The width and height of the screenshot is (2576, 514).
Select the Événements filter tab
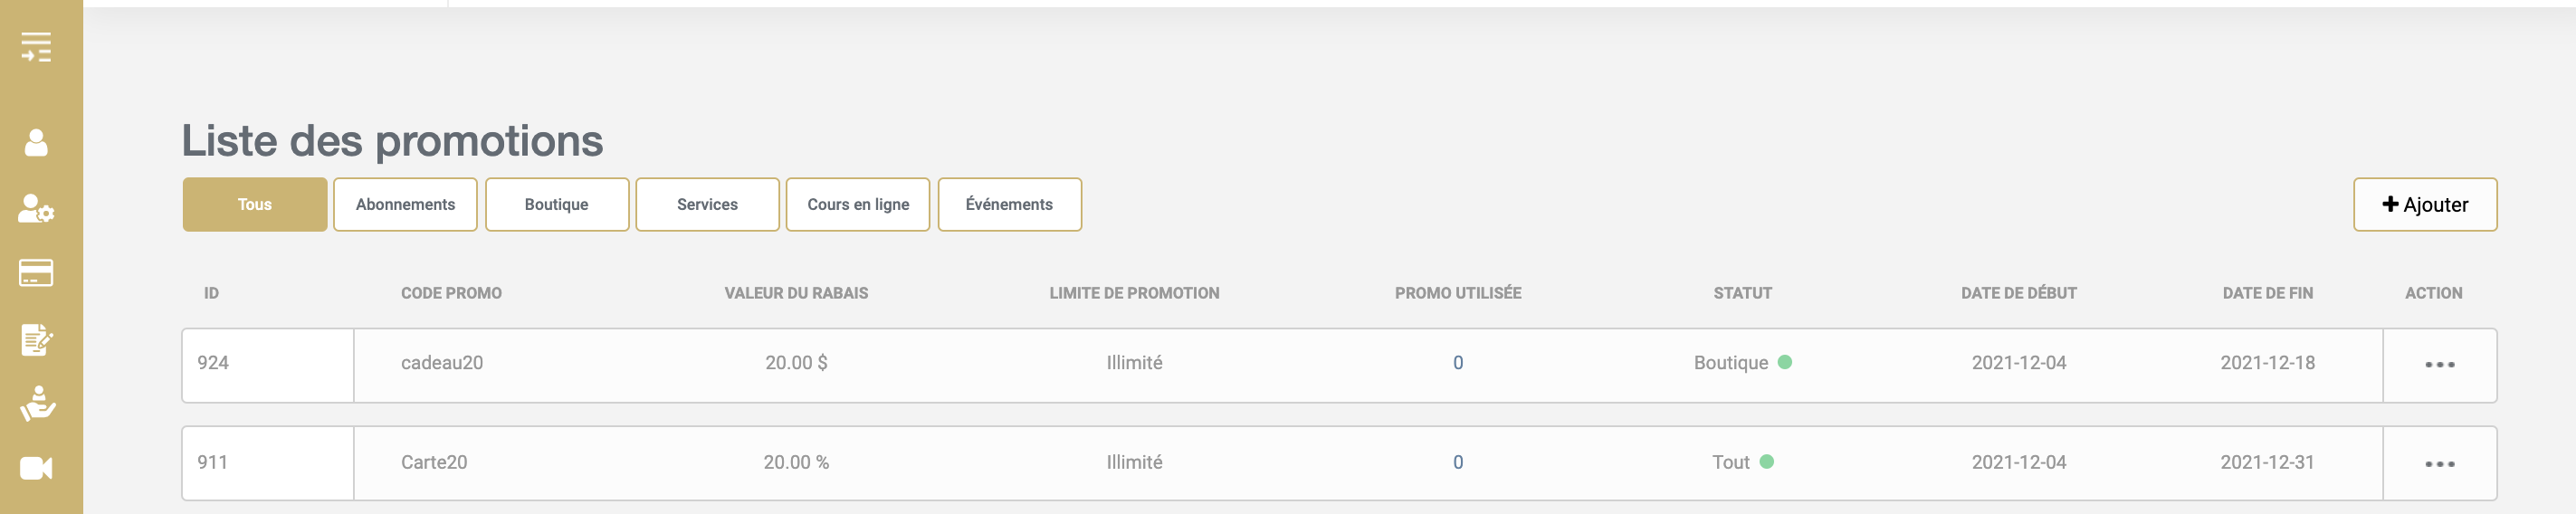pyautogui.click(x=1009, y=204)
